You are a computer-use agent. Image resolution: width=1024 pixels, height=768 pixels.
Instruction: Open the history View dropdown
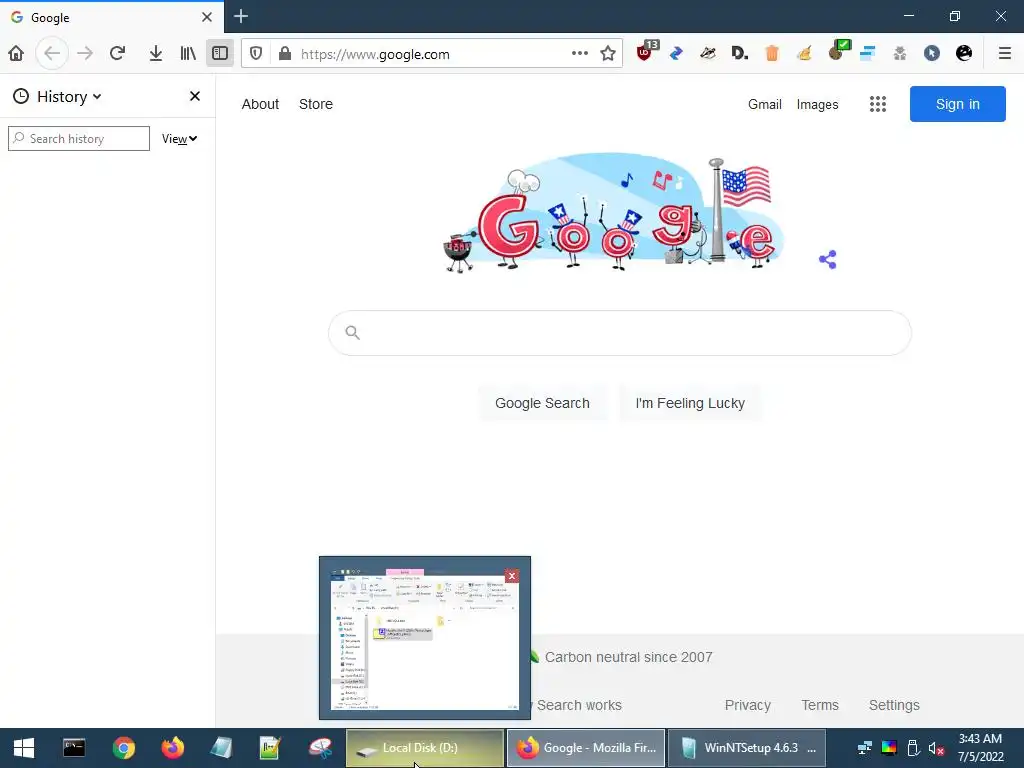(180, 139)
